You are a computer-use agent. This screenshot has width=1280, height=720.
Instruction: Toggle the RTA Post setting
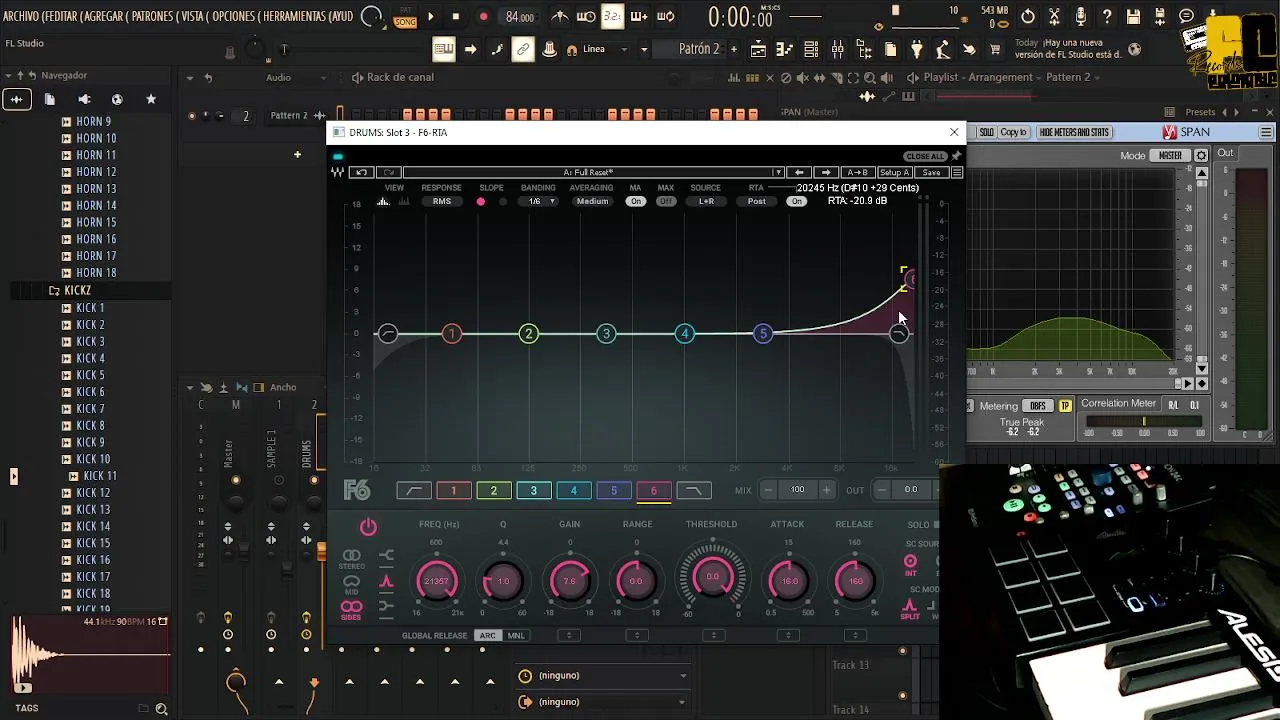tap(757, 201)
